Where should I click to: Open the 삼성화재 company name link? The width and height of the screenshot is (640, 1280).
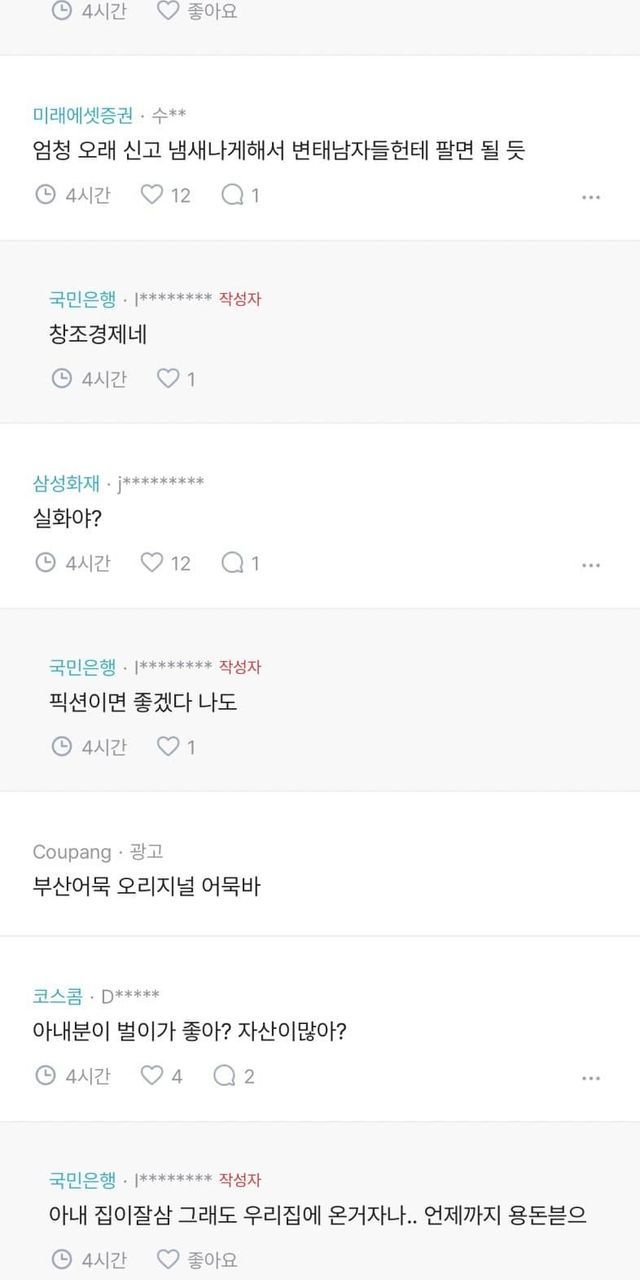(x=67, y=483)
